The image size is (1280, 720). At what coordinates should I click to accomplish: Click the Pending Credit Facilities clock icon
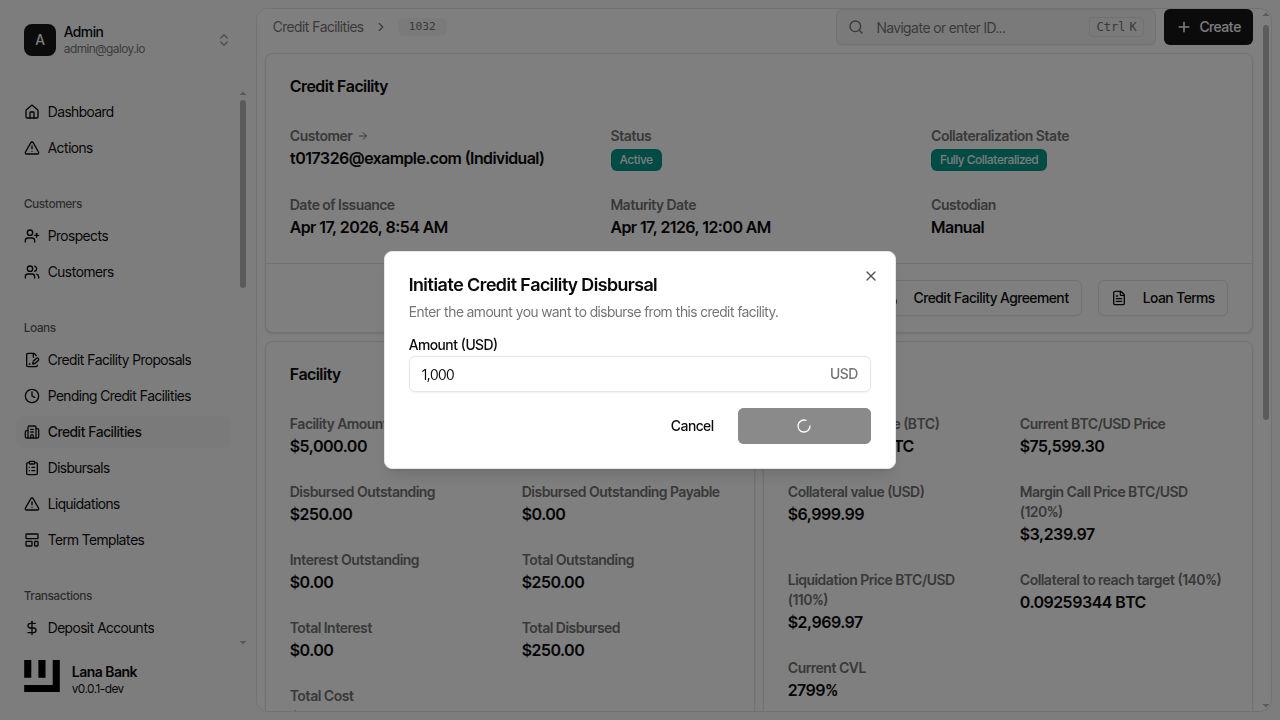[x=32, y=396]
